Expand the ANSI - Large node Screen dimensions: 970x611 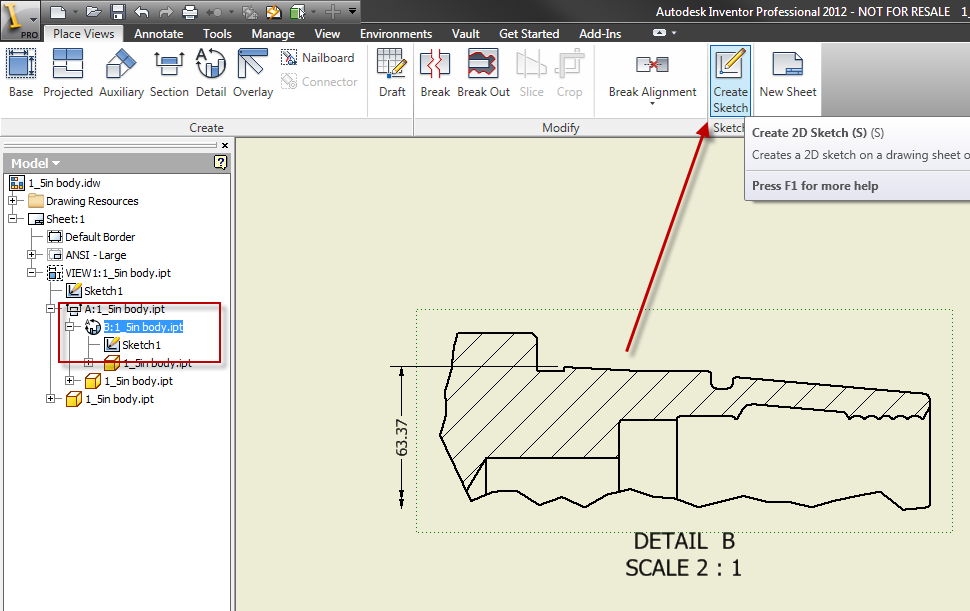32,254
